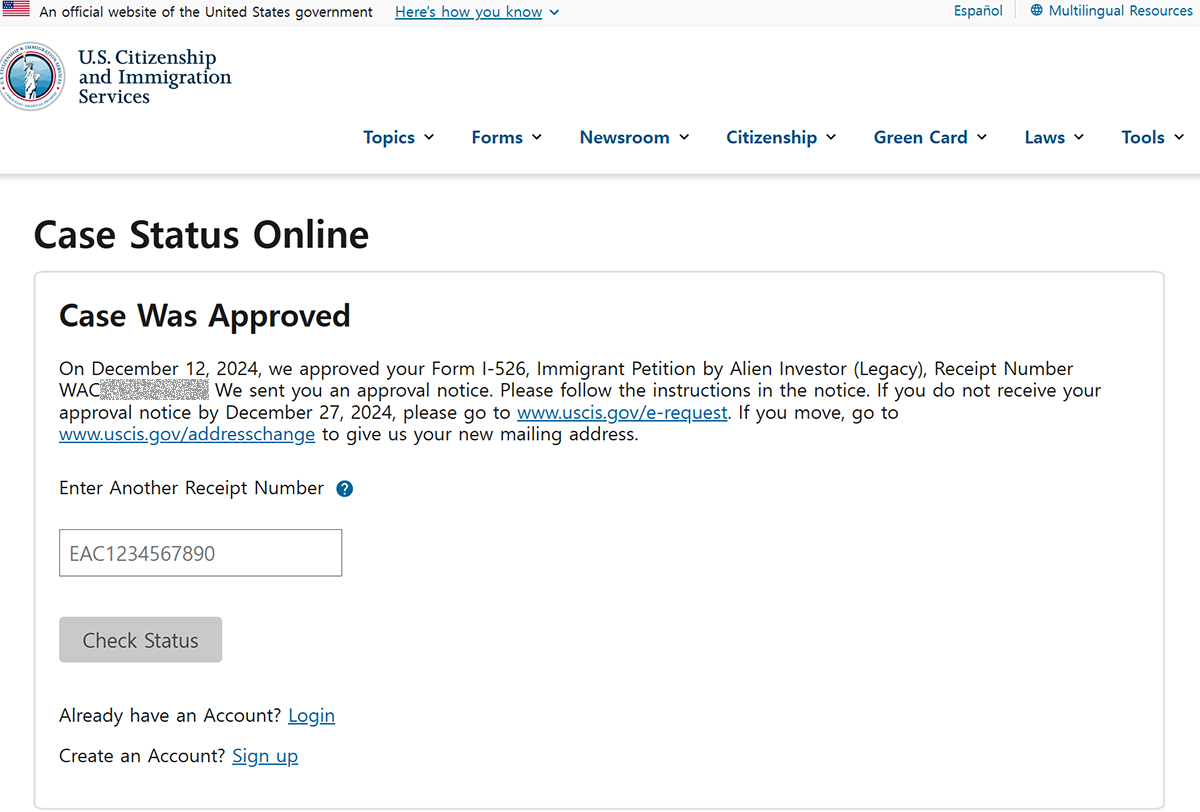Expand the Newsroom menu
Image resolution: width=1200 pixels, height=812 pixels.
(x=635, y=138)
